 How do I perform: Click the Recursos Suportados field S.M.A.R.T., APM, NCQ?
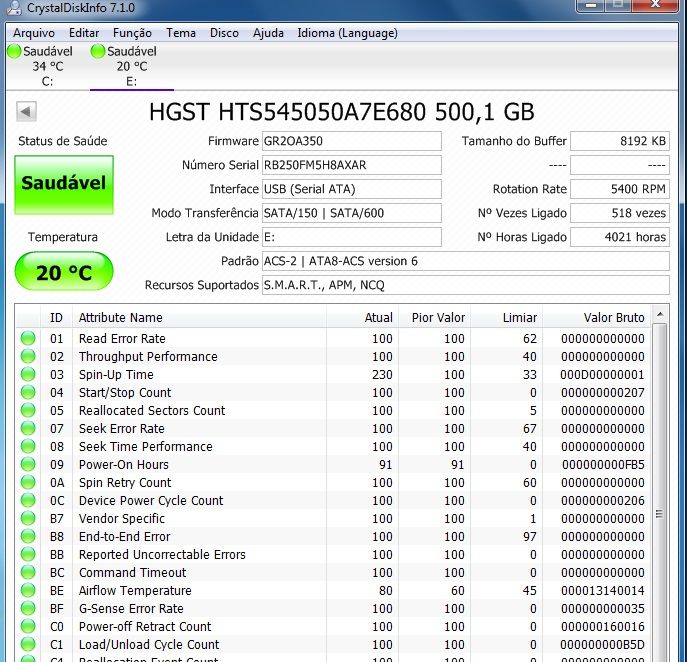coord(466,285)
